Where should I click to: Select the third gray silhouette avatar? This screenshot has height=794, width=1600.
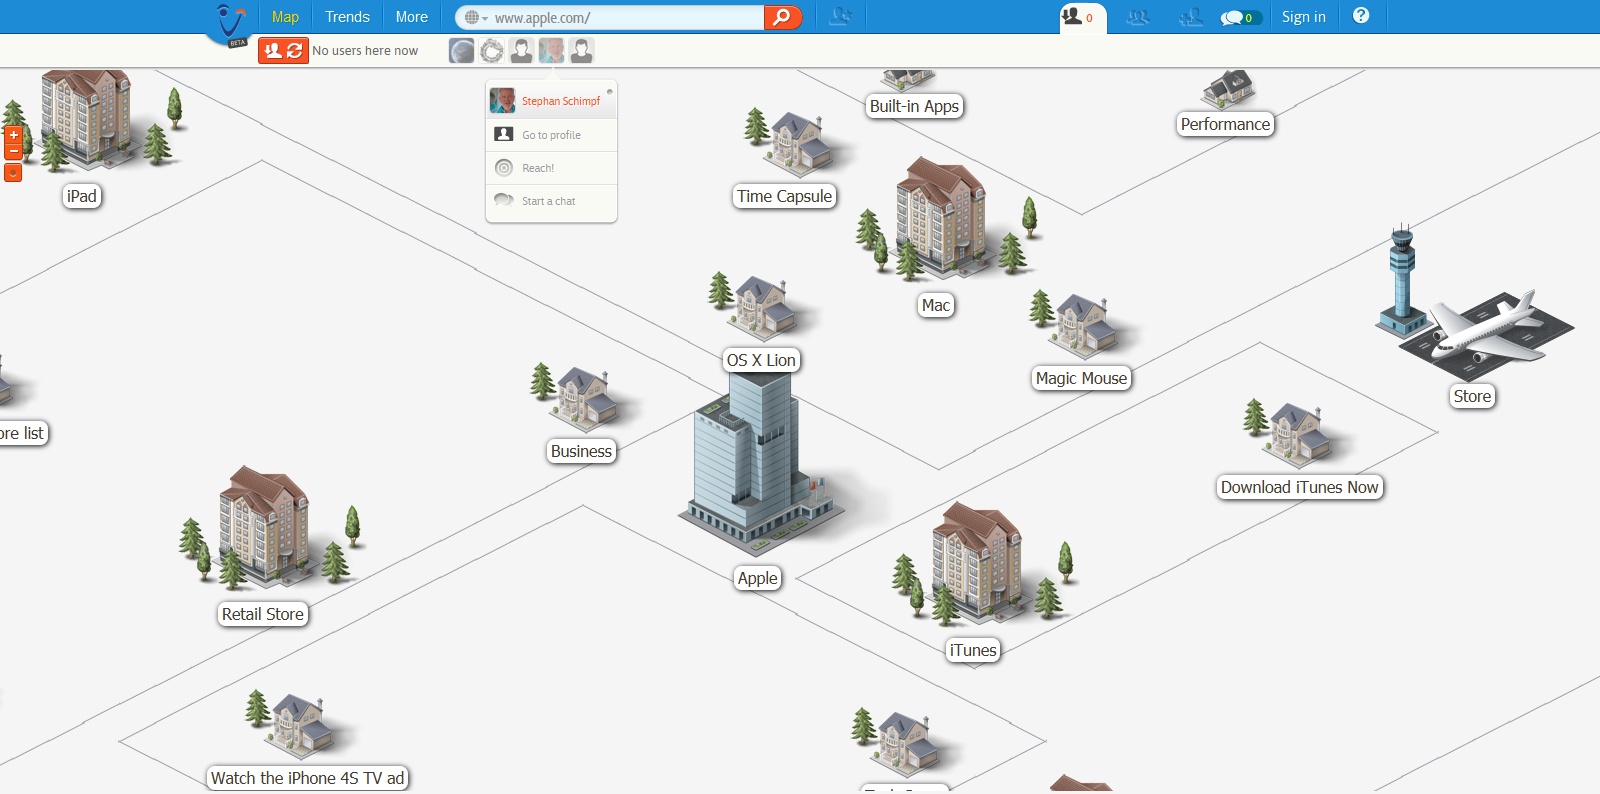(x=522, y=50)
